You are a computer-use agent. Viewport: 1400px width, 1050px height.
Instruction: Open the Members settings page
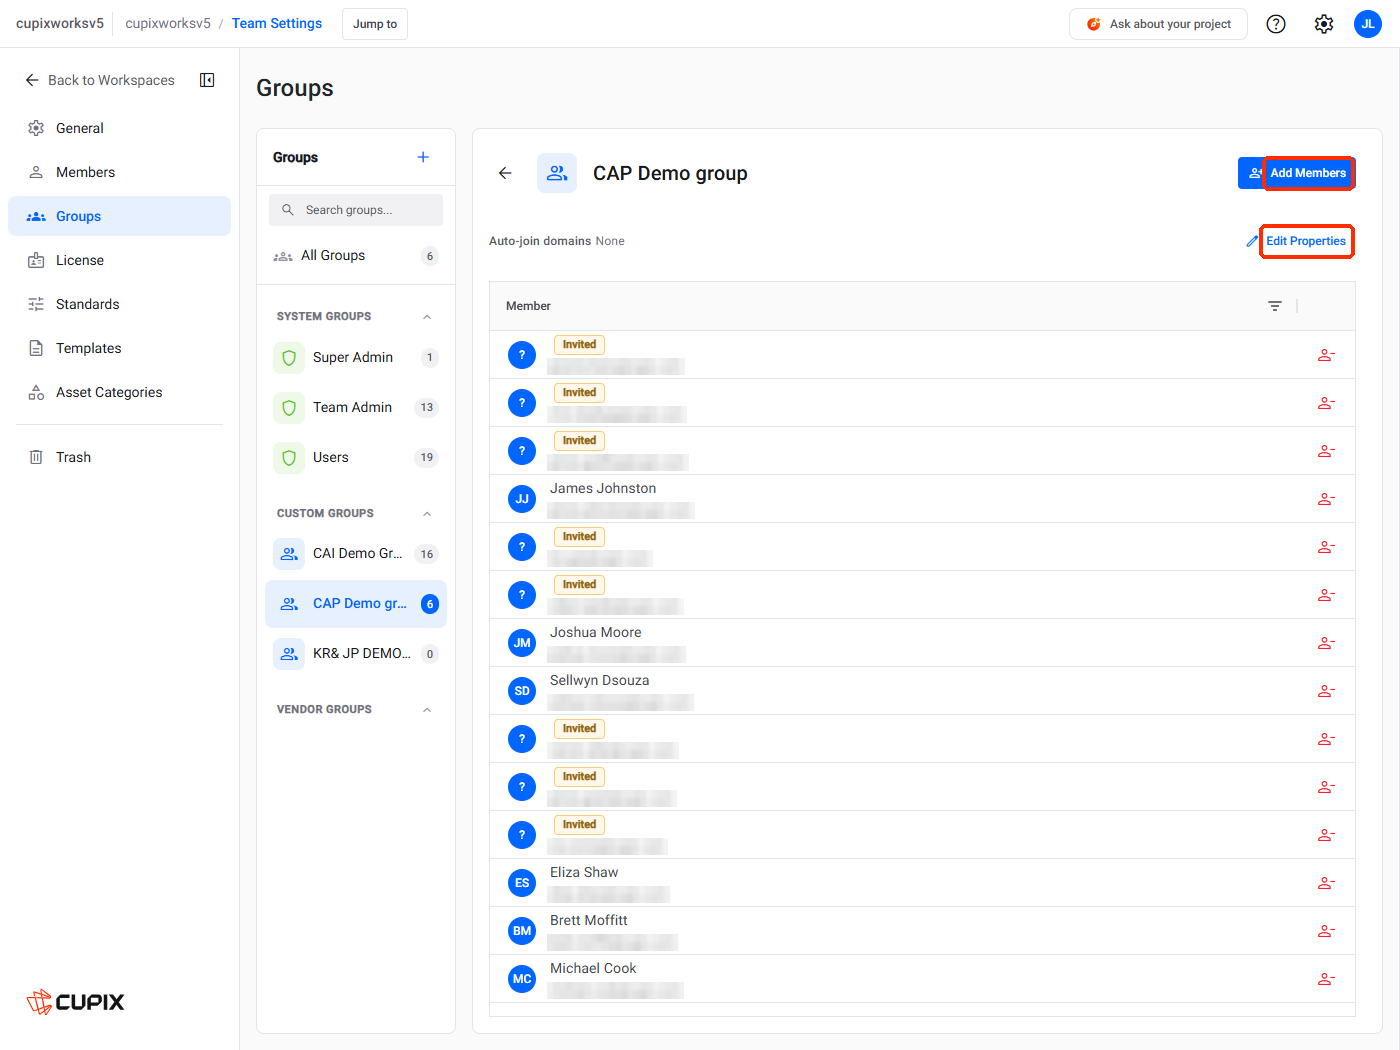[x=119, y=172]
